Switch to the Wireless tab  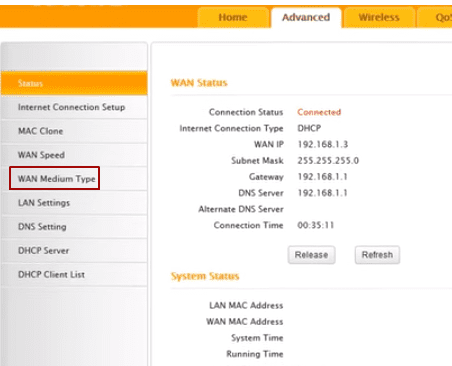pos(379,17)
